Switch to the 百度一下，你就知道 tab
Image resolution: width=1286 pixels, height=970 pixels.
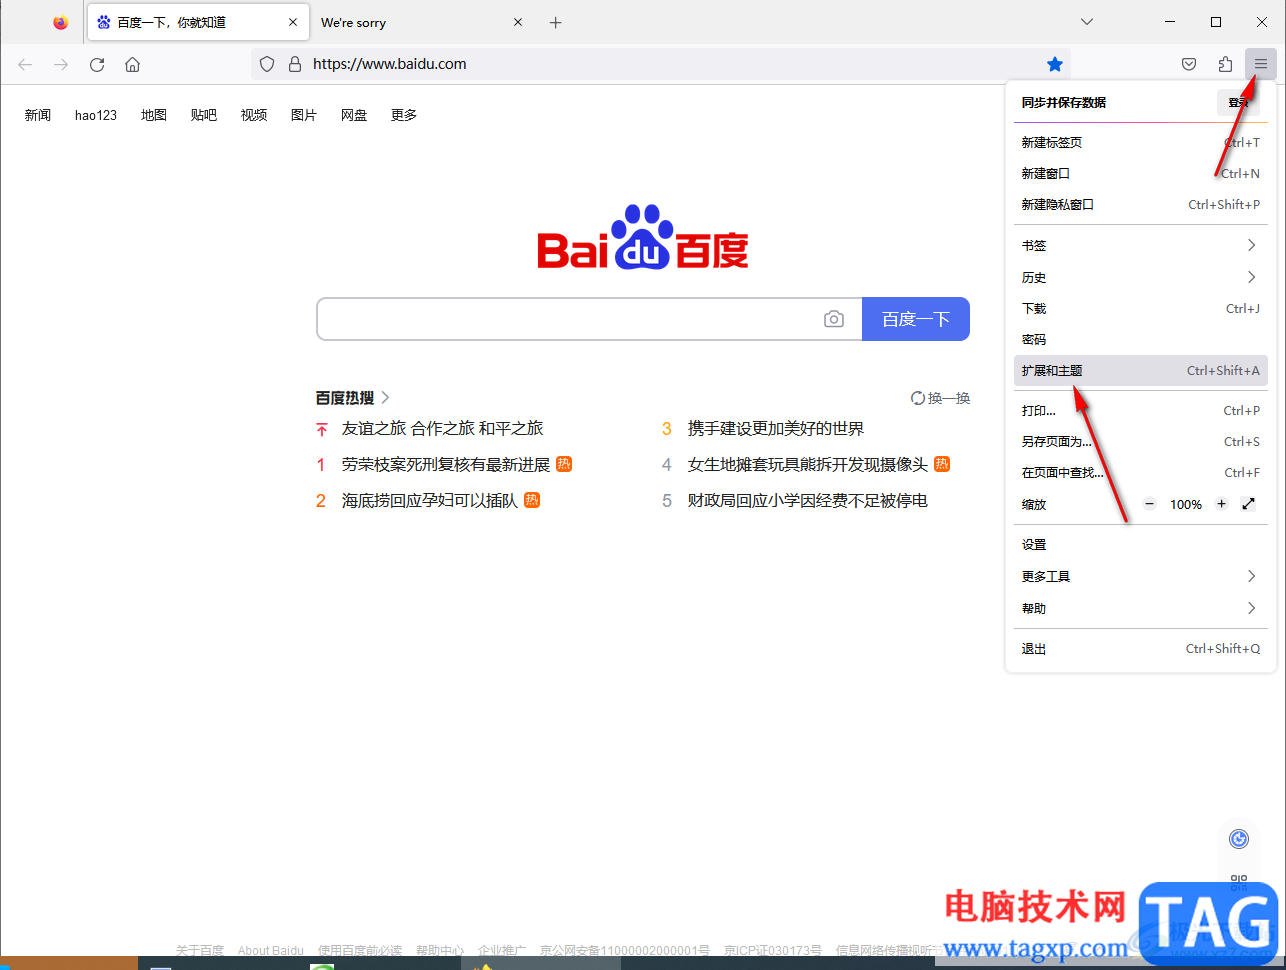coord(196,22)
